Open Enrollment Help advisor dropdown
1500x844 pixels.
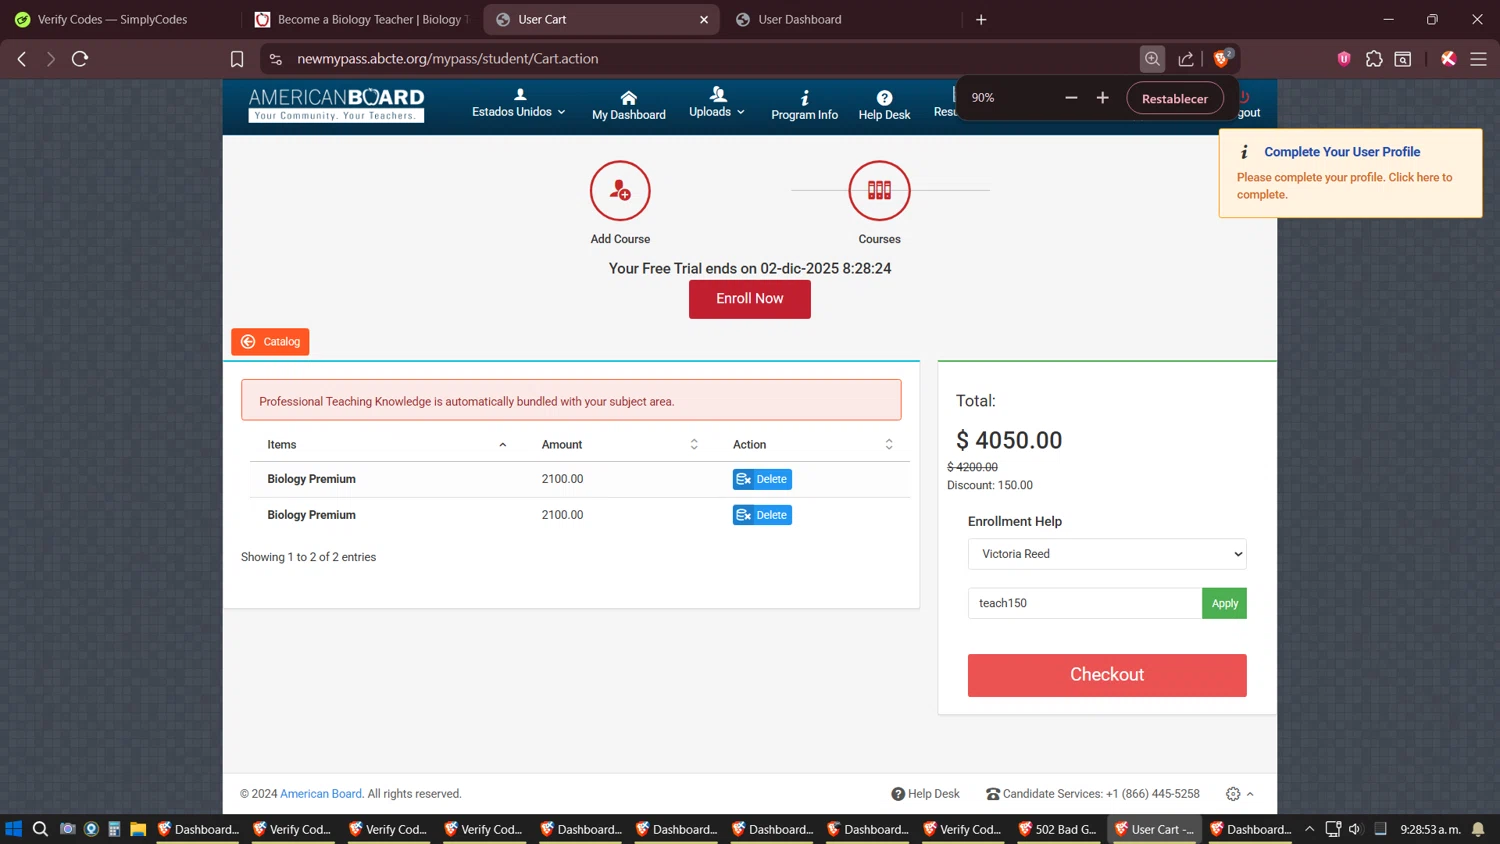(x=1107, y=554)
